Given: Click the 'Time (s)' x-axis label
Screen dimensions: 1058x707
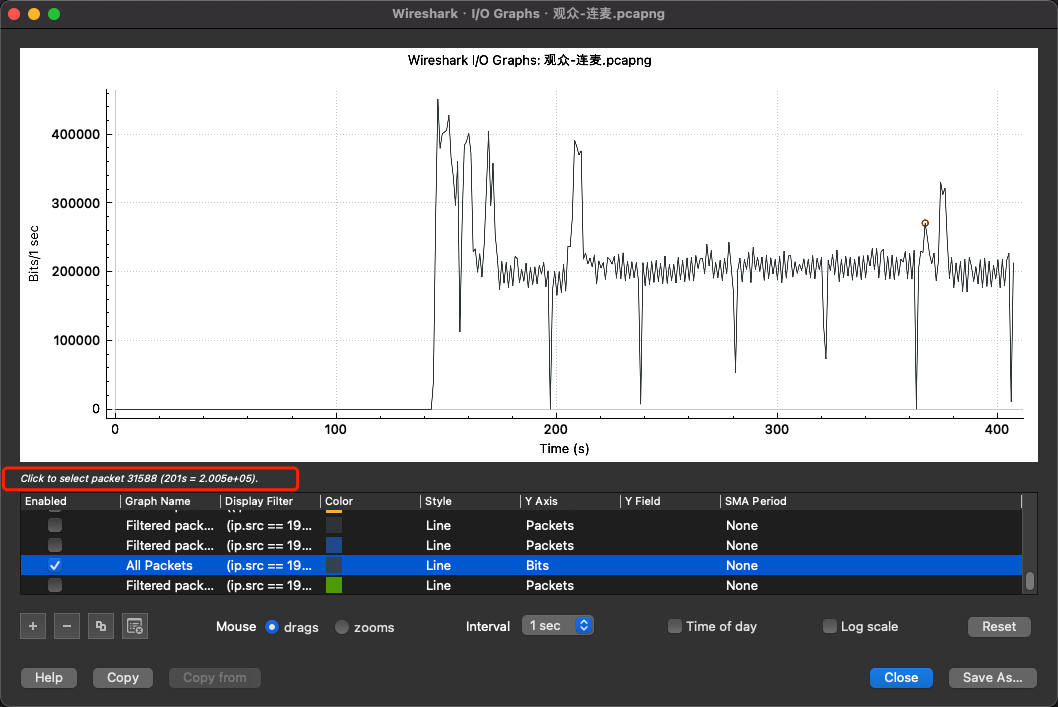Looking at the screenshot, I should coord(564,449).
